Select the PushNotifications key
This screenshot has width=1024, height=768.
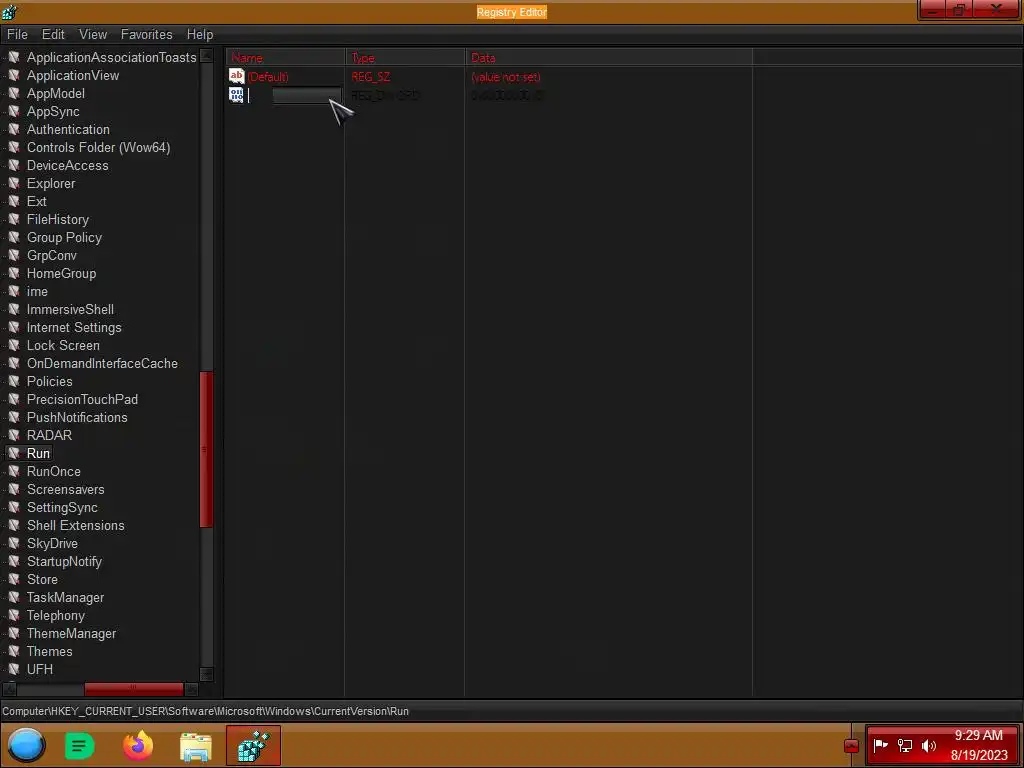pyautogui.click(x=77, y=417)
